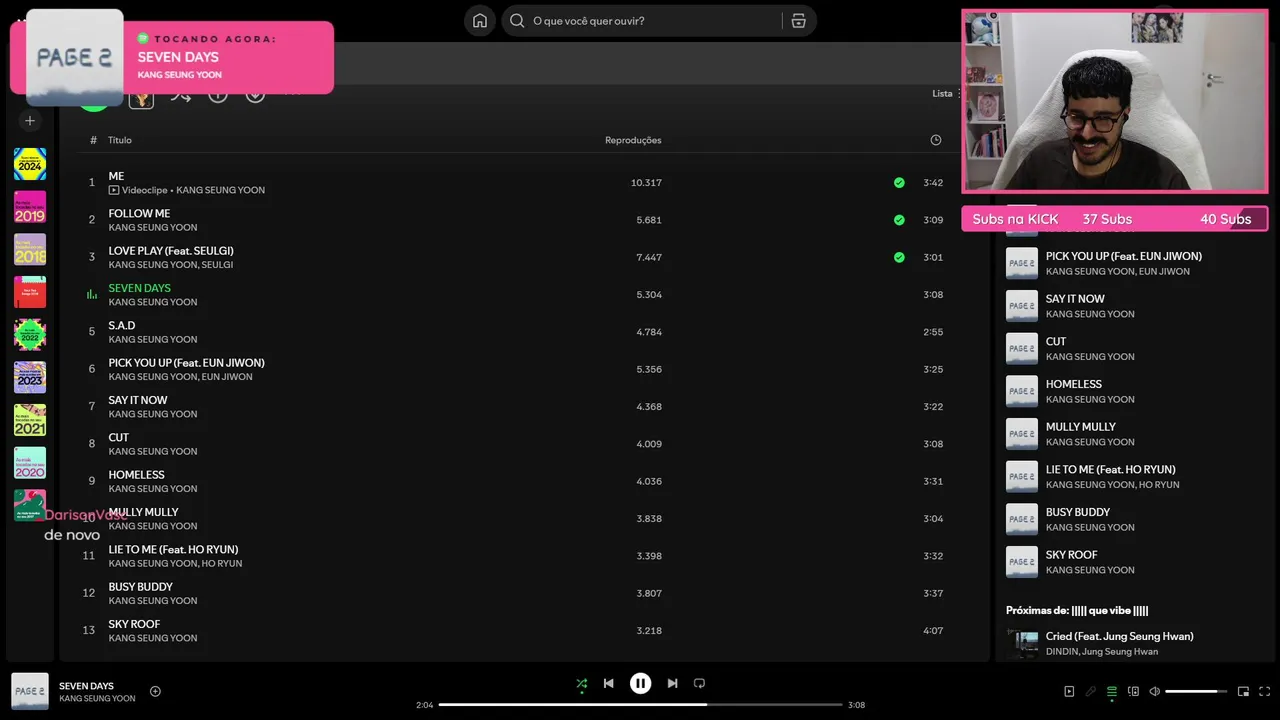Screen dimensions: 1280x720
Task: Add SEVEN DAYS to Liked Songs
Action: point(155,691)
